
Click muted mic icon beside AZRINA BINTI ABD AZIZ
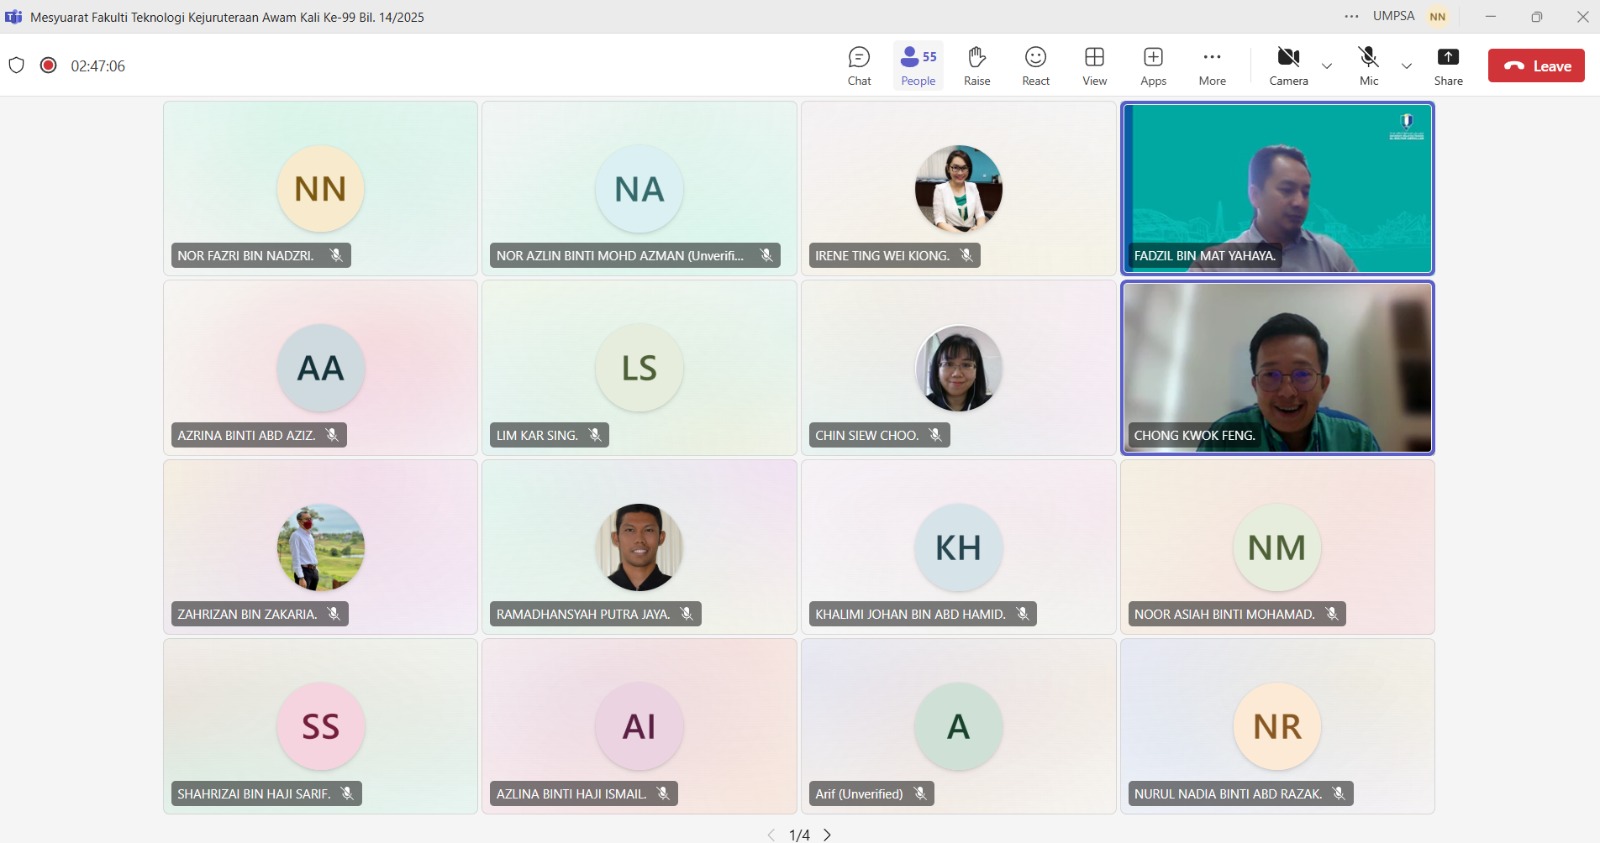click(332, 435)
